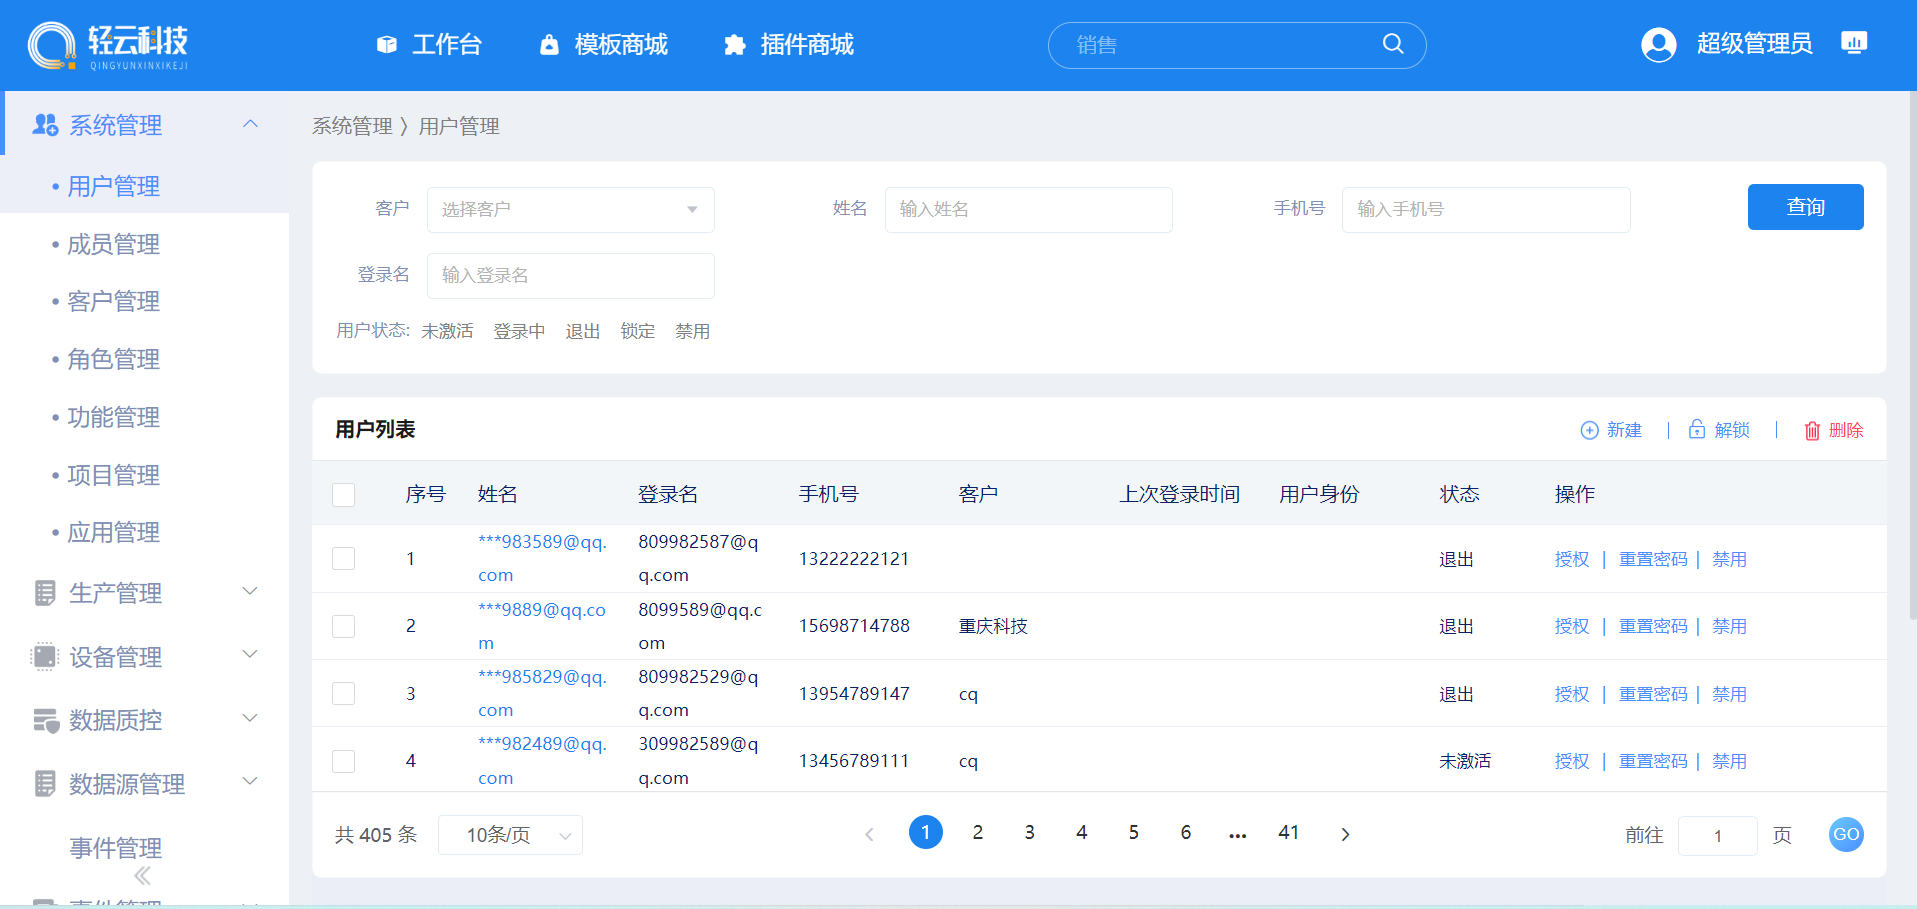This screenshot has width=1917, height=909.
Task: Click 系统管理 in the breadcrumb
Action: click(x=352, y=126)
